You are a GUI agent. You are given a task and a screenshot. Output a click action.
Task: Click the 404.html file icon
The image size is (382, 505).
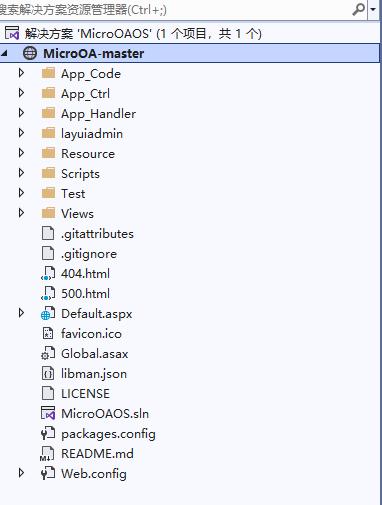48,273
